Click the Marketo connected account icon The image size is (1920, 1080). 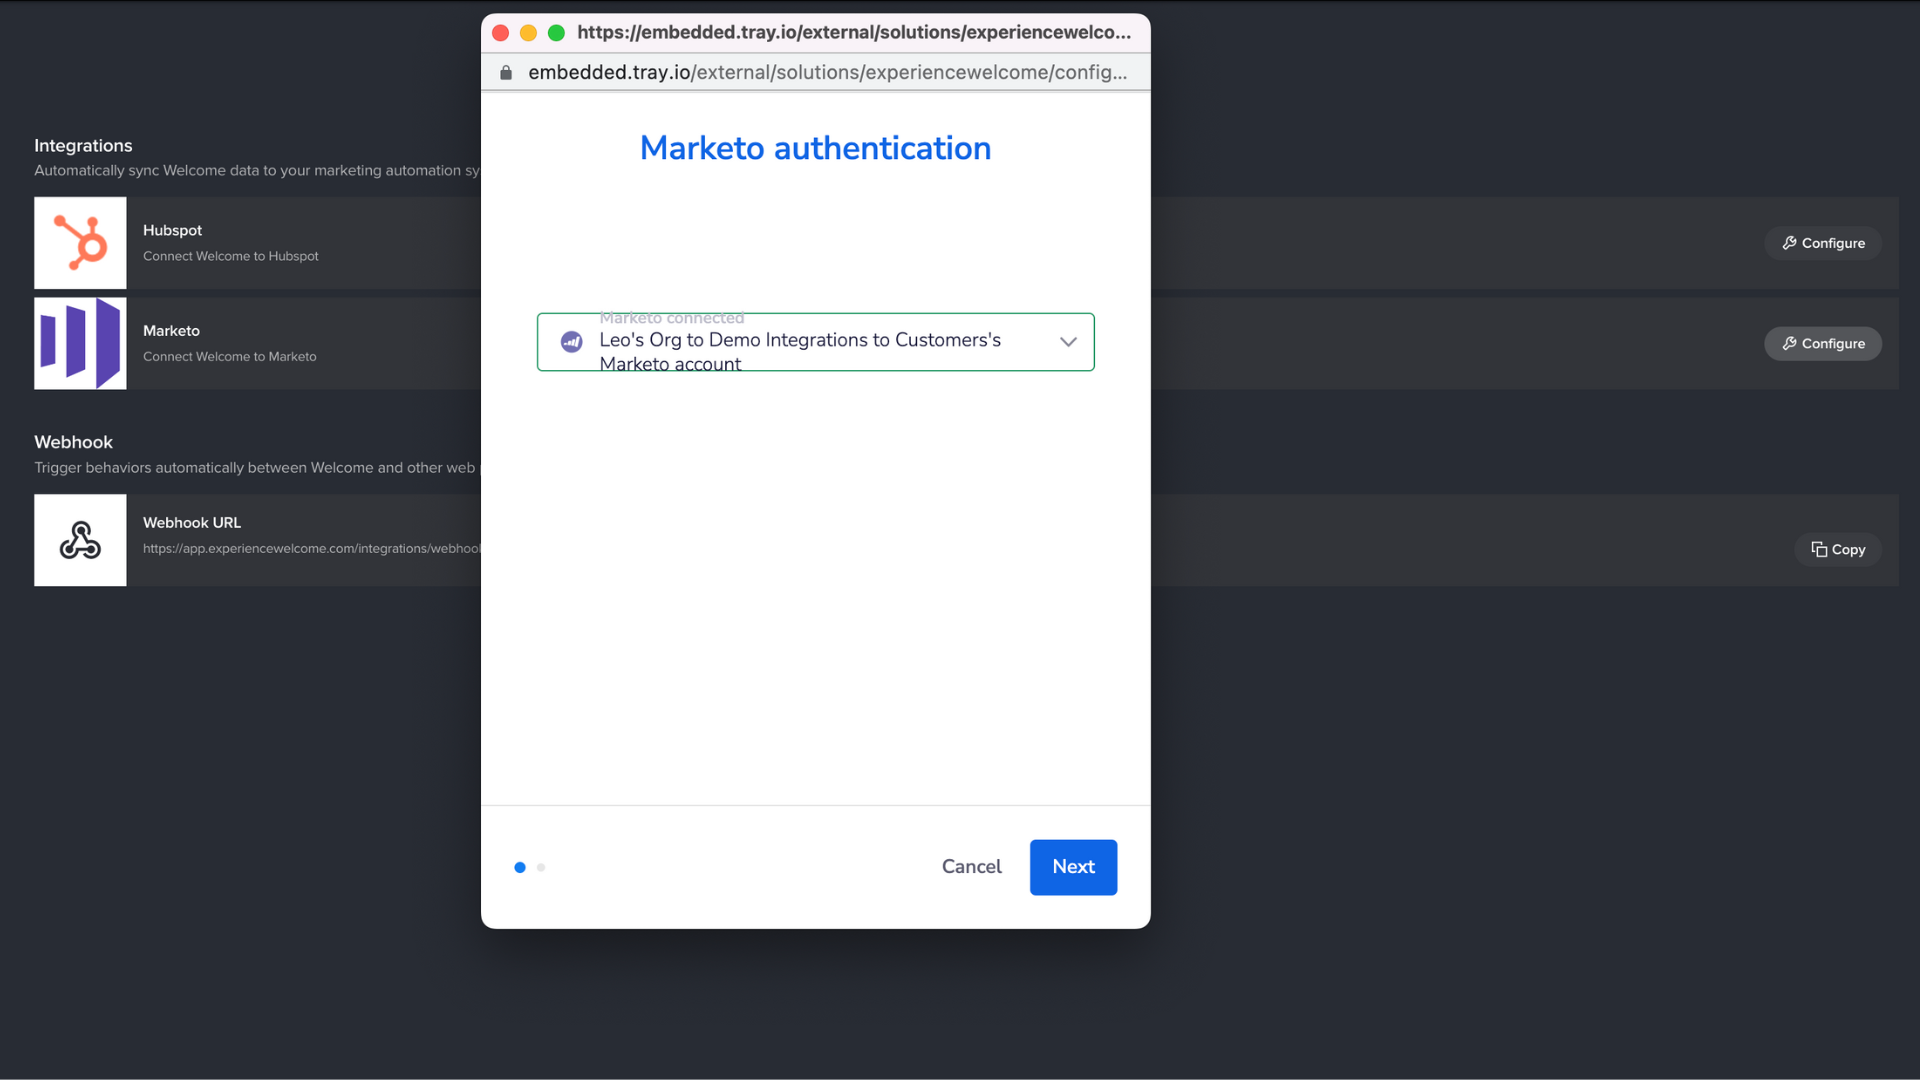pos(571,342)
